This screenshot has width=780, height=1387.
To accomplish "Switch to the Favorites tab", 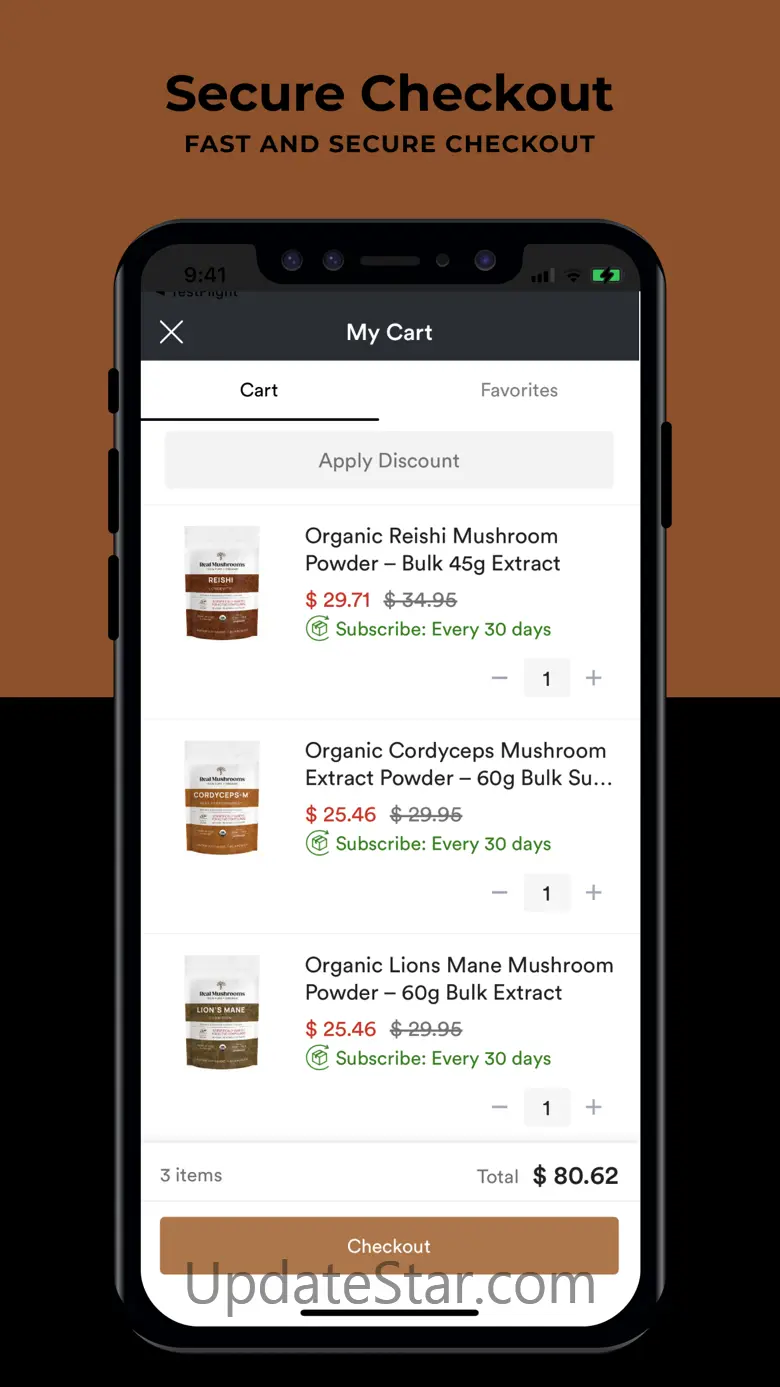I will (519, 390).
